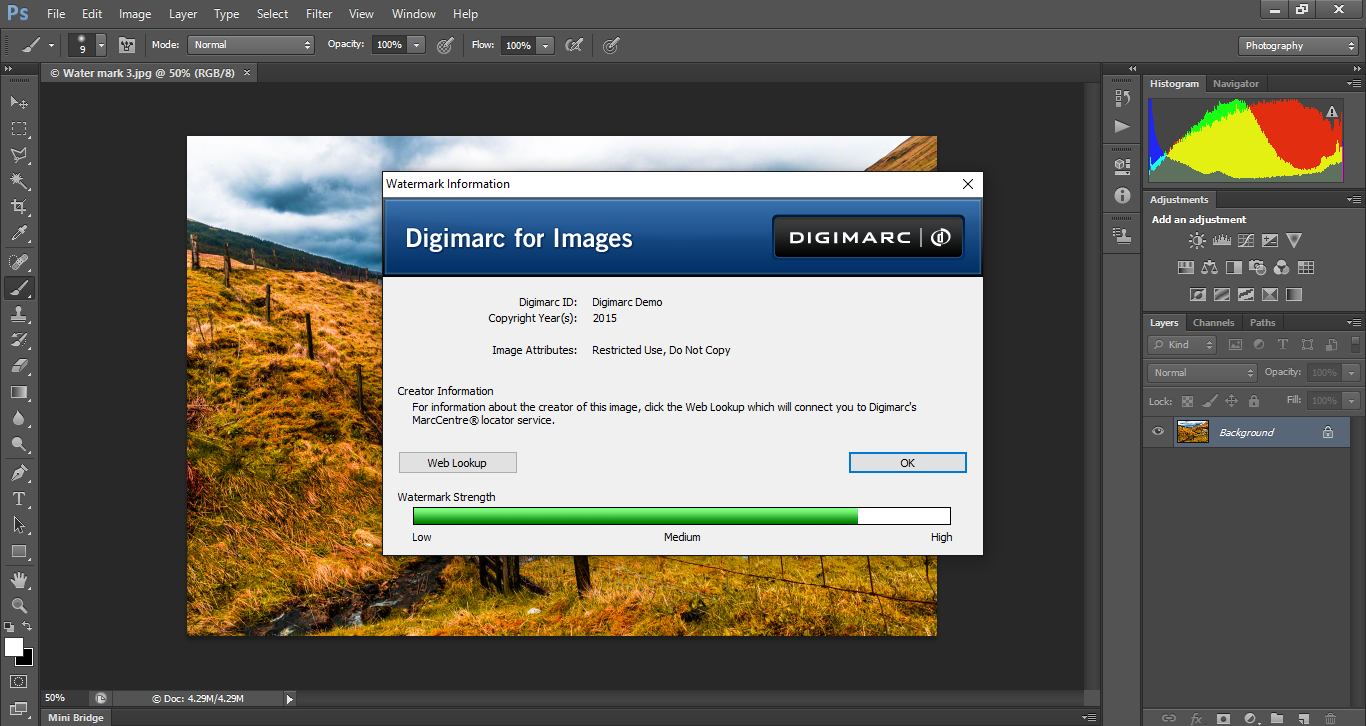
Task: Click the Web Lookup button
Action: [x=457, y=463]
